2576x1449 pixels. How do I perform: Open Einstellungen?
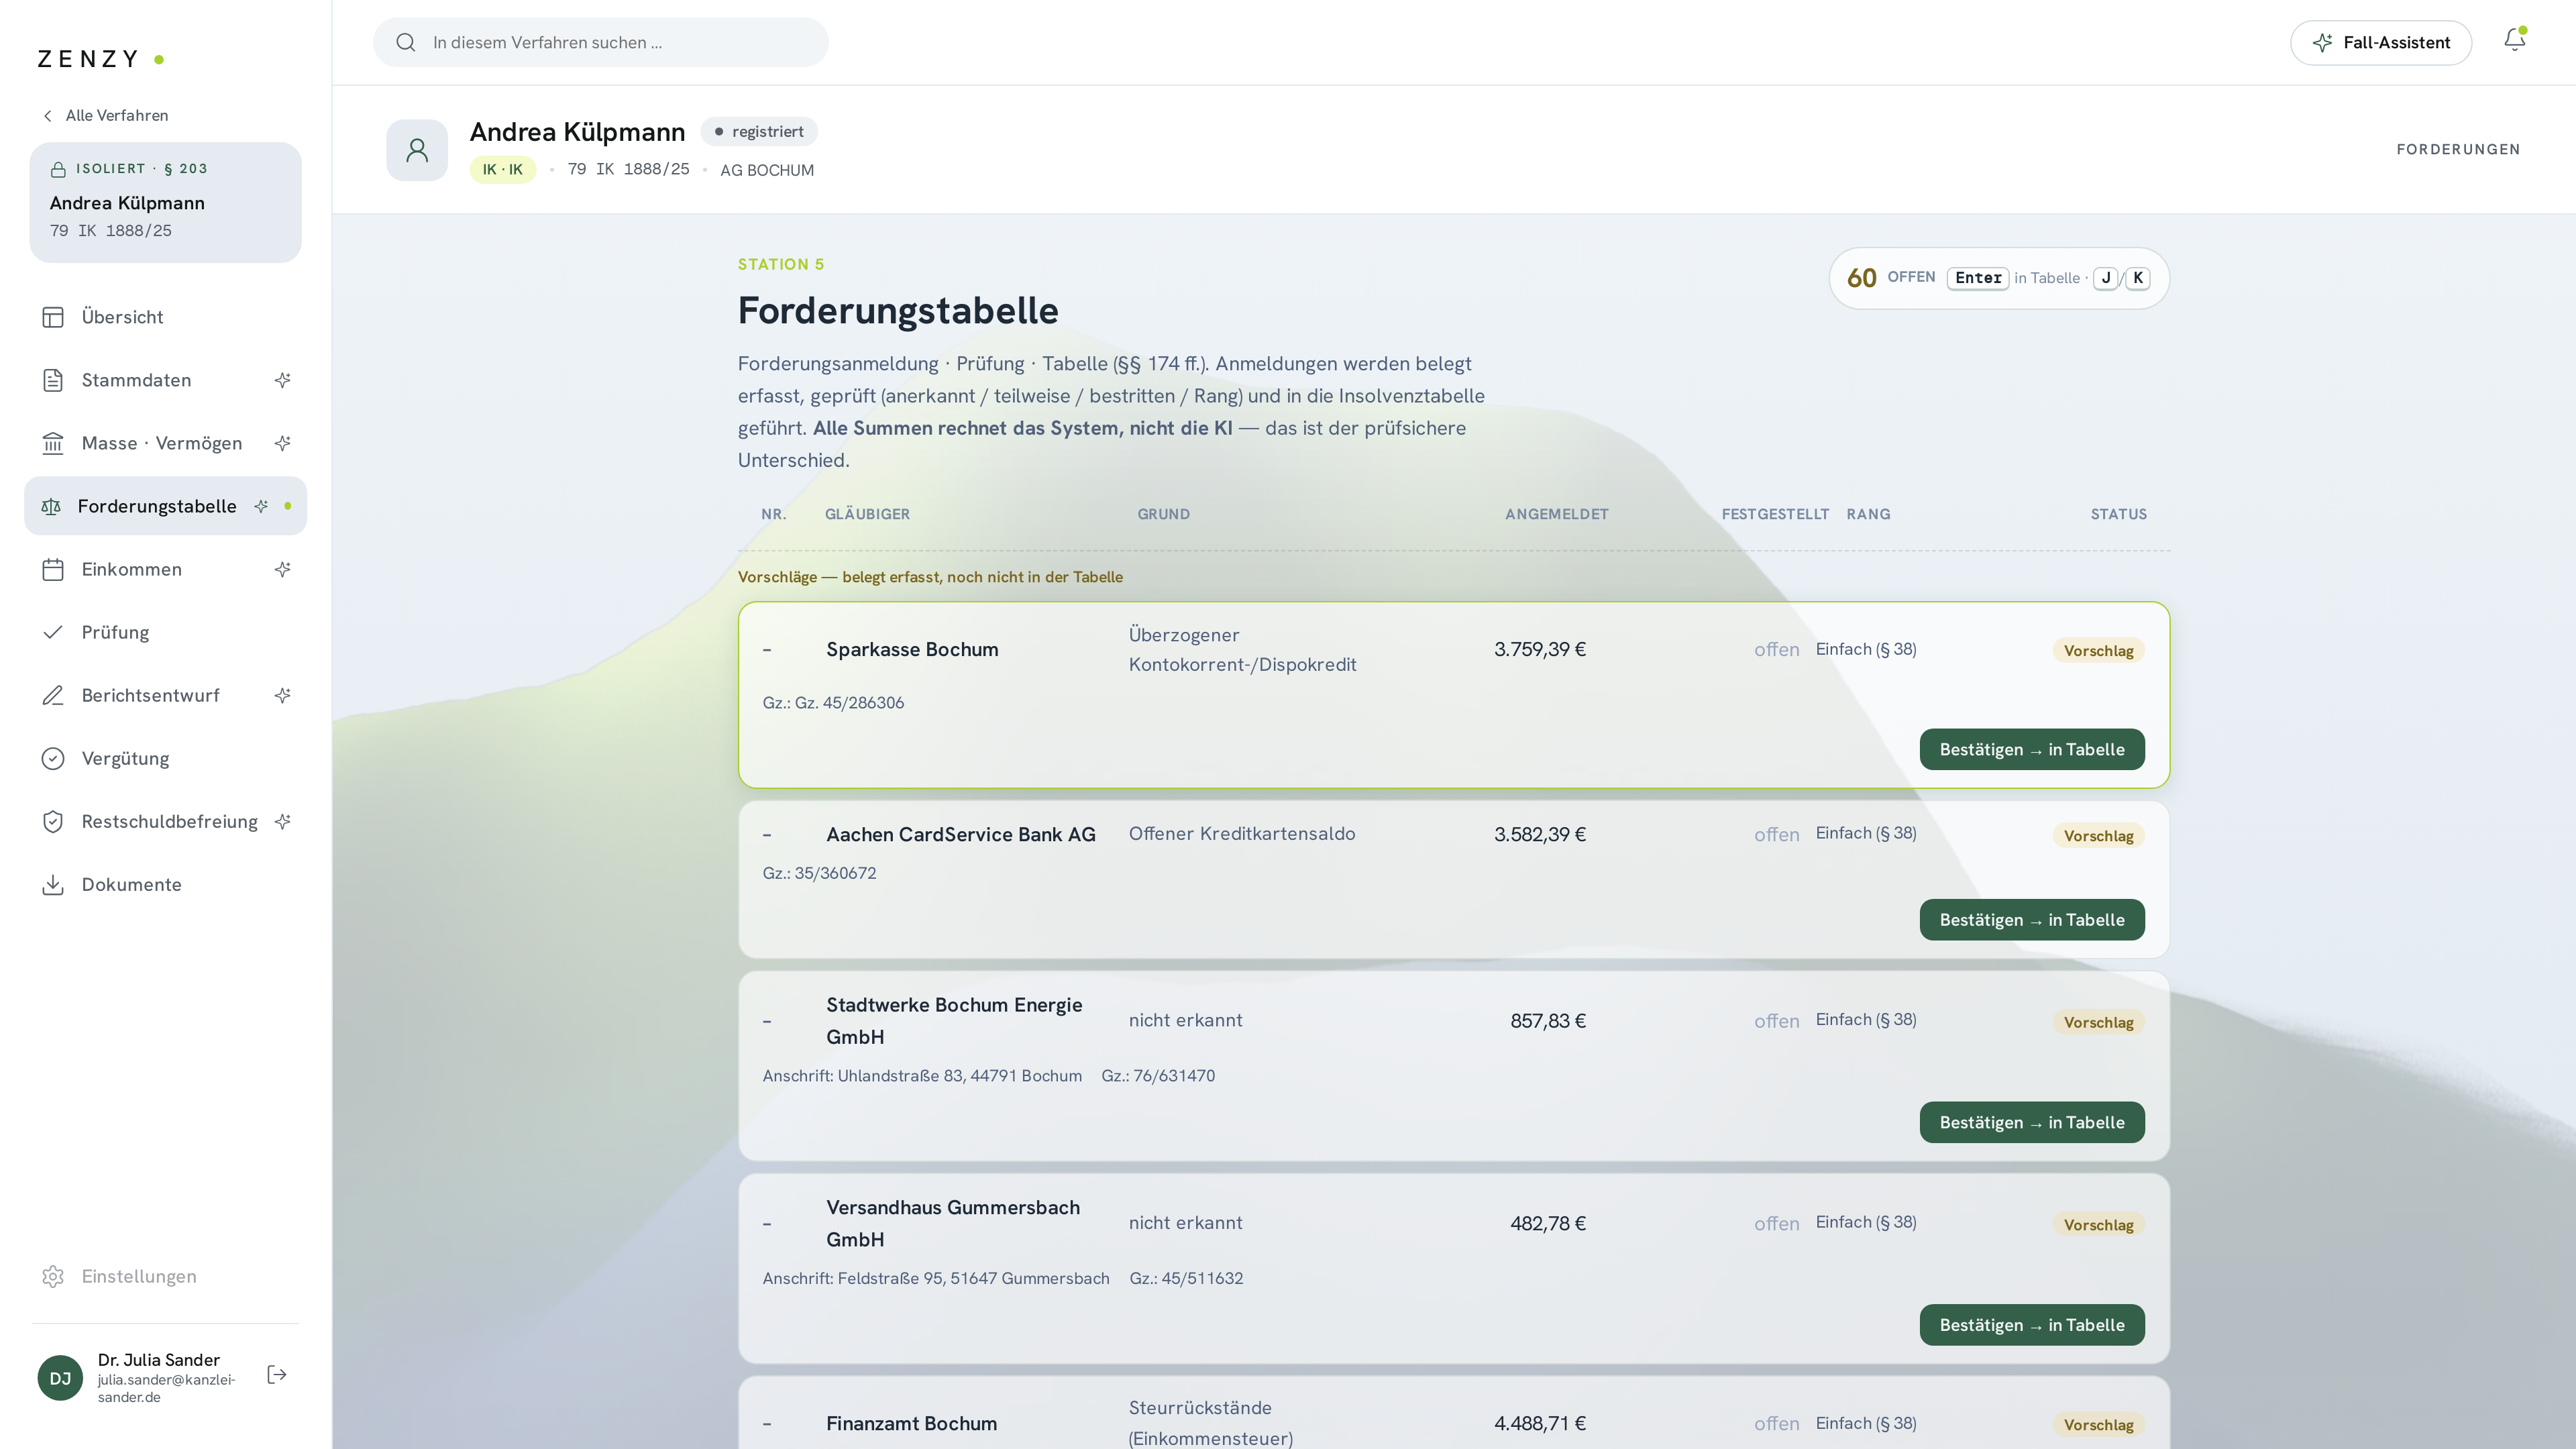(x=165, y=1276)
